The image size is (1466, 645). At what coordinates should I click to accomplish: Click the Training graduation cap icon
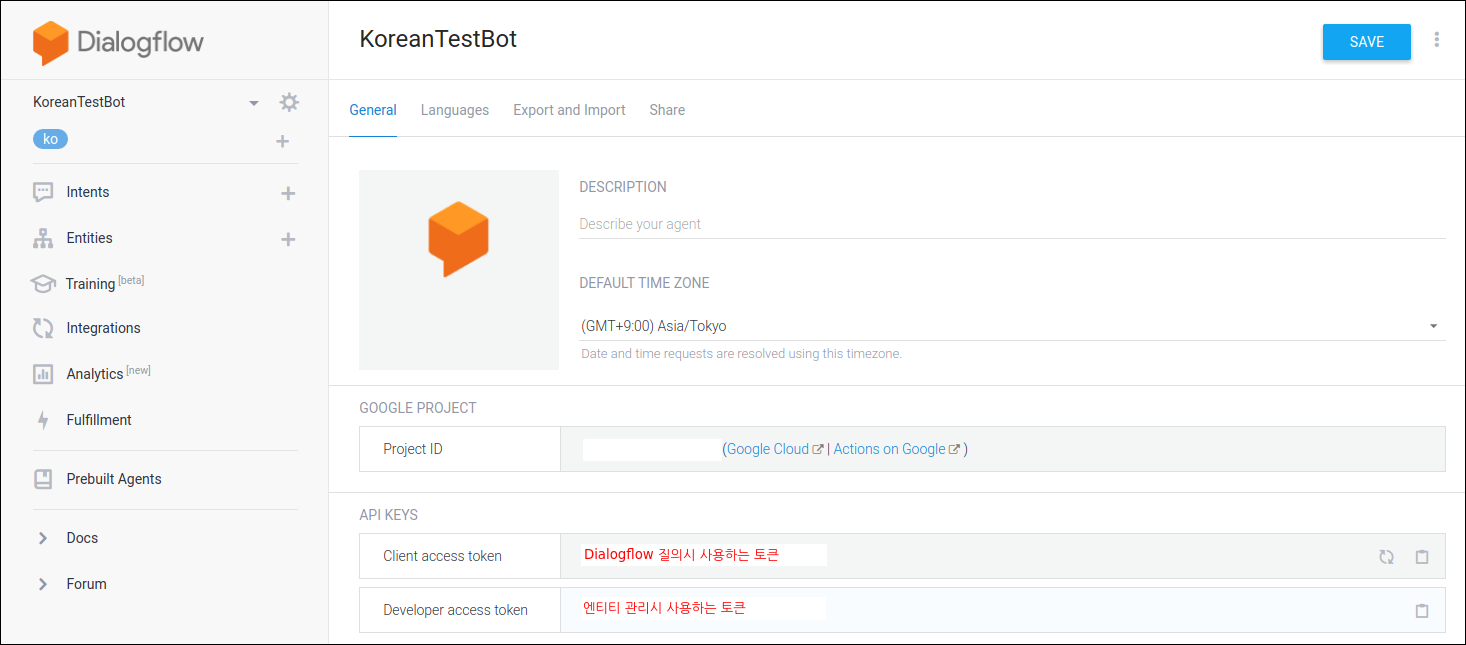(x=43, y=283)
